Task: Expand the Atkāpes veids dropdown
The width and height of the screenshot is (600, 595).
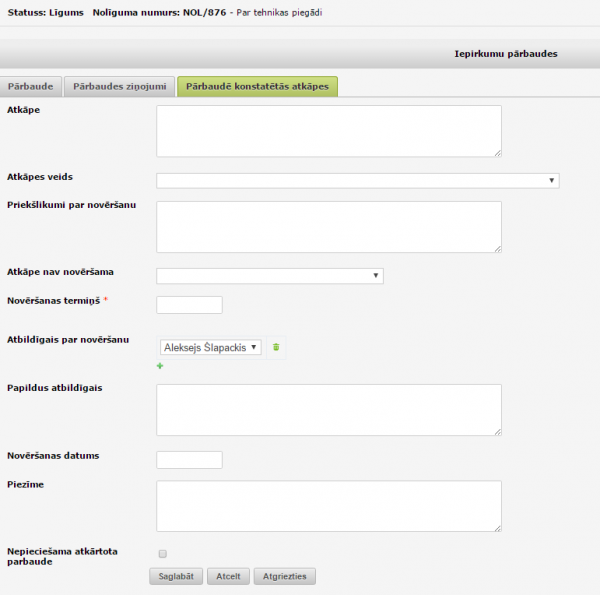Action: click(357, 180)
